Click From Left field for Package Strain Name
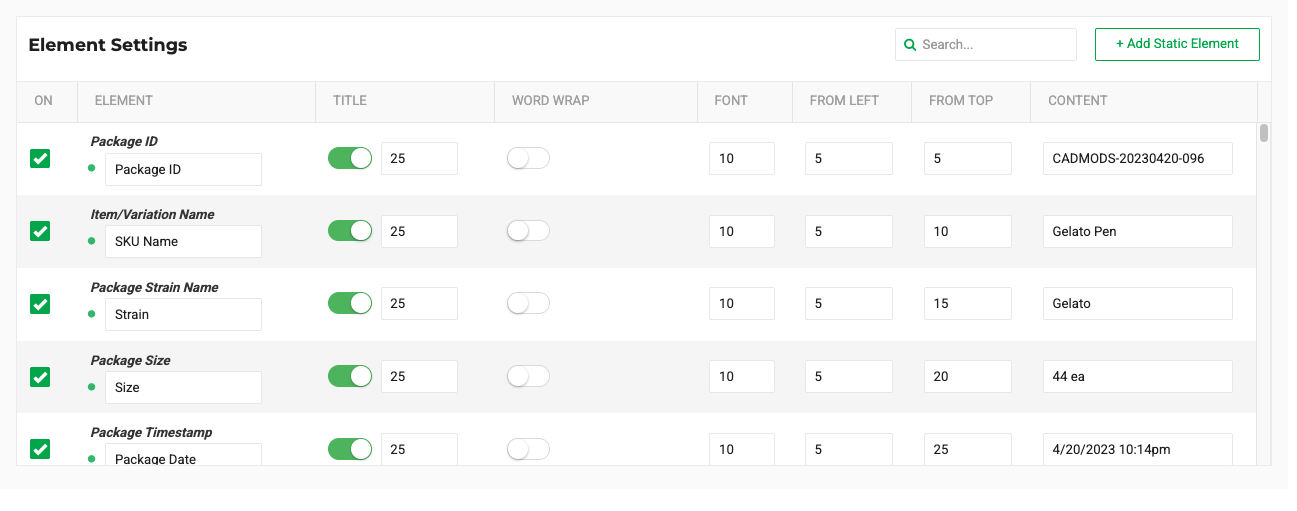This screenshot has height=511, width=1297. click(848, 303)
